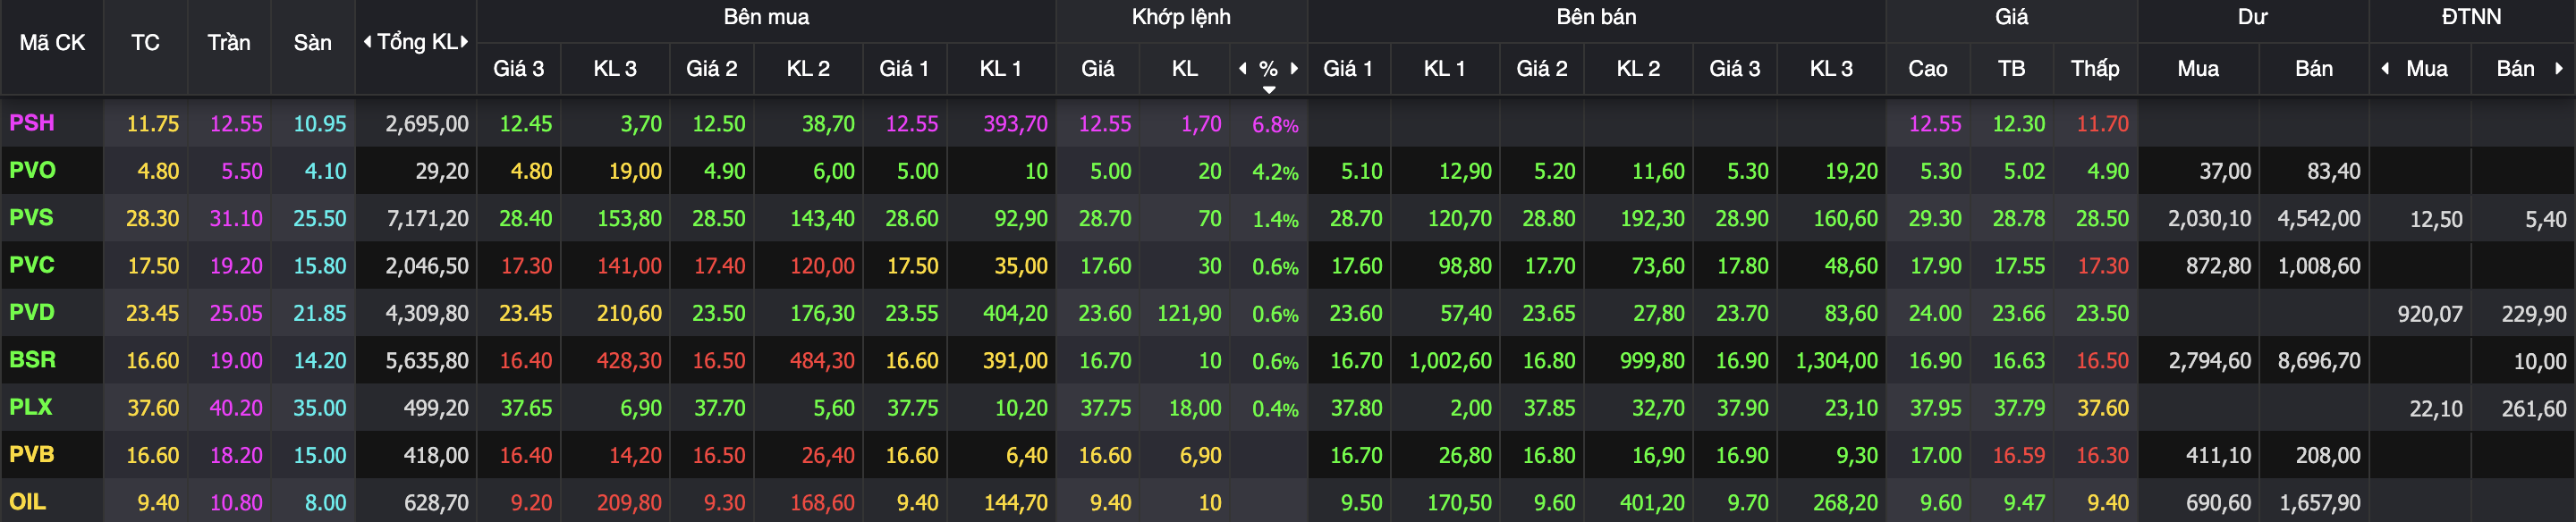Click the ĐTNN group header
Image resolution: width=2576 pixels, height=522 pixels.
pos(2471,17)
